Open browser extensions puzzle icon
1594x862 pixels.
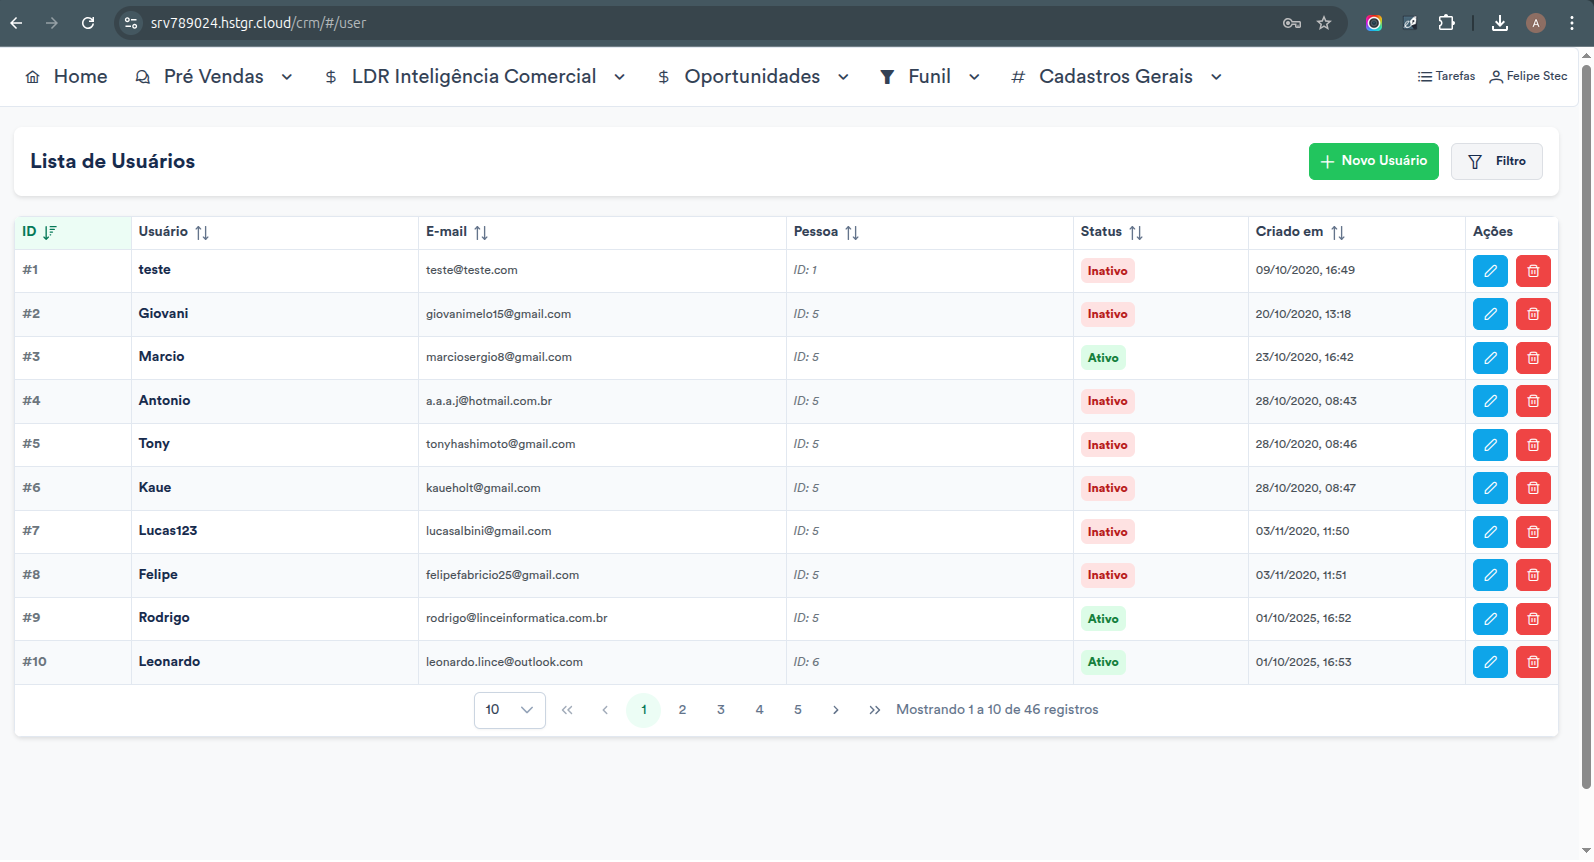pyautogui.click(x=1446, y=23)
